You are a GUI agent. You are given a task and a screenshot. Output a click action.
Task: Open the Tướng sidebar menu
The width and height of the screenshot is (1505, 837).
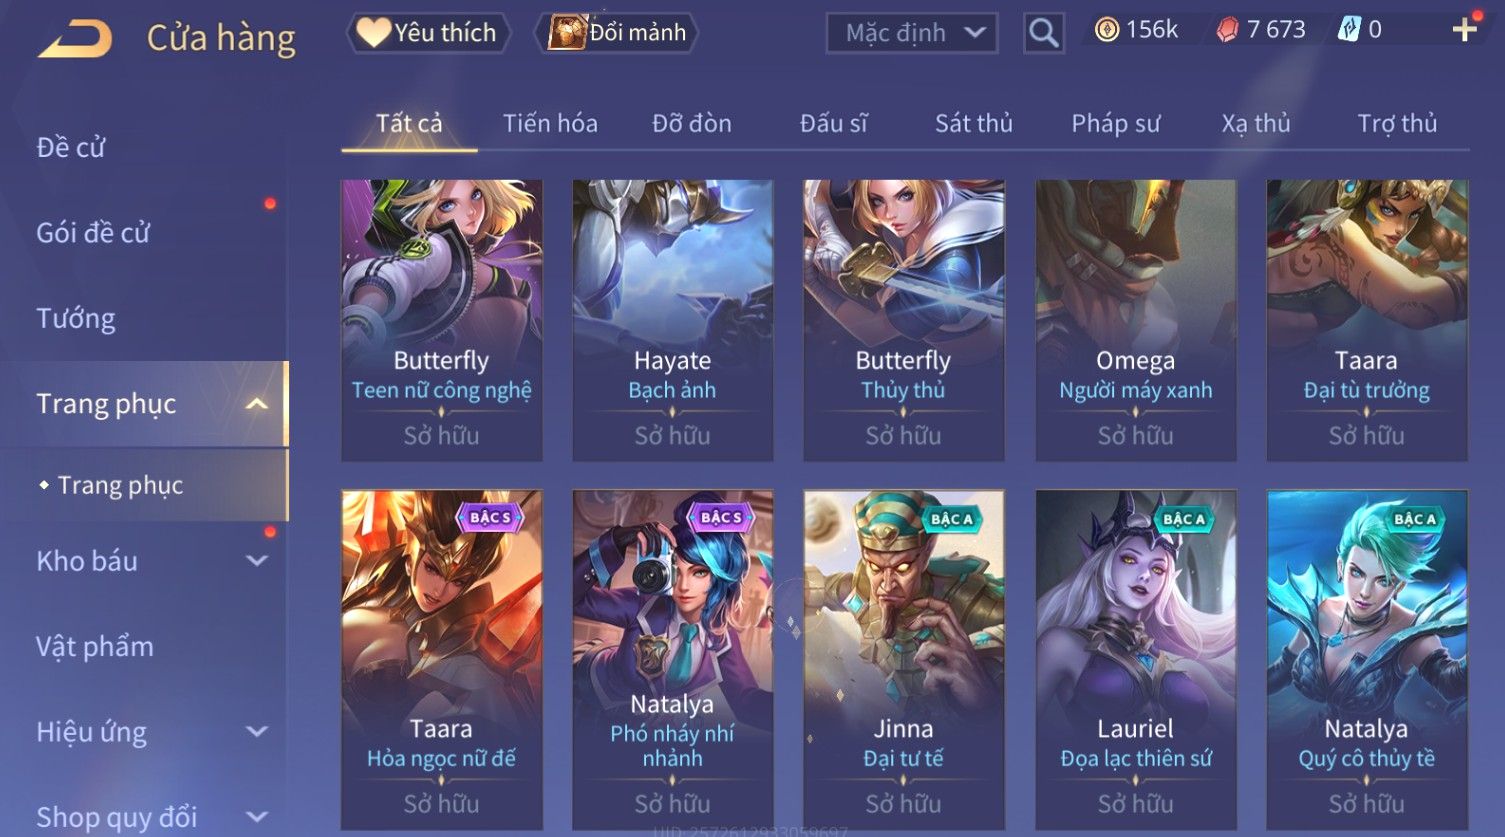(76, 319)
